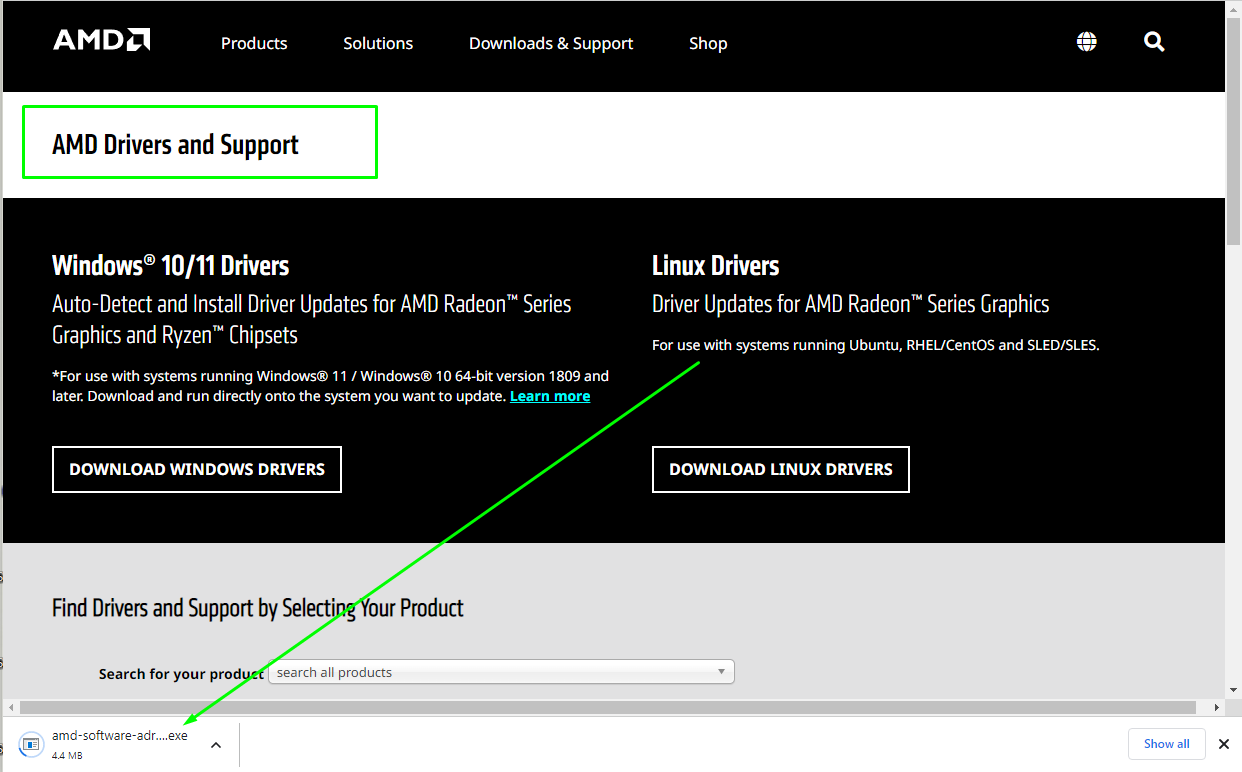Close the downloads bar
This screenshot has height=772, width=1242.
(1223, 744)
